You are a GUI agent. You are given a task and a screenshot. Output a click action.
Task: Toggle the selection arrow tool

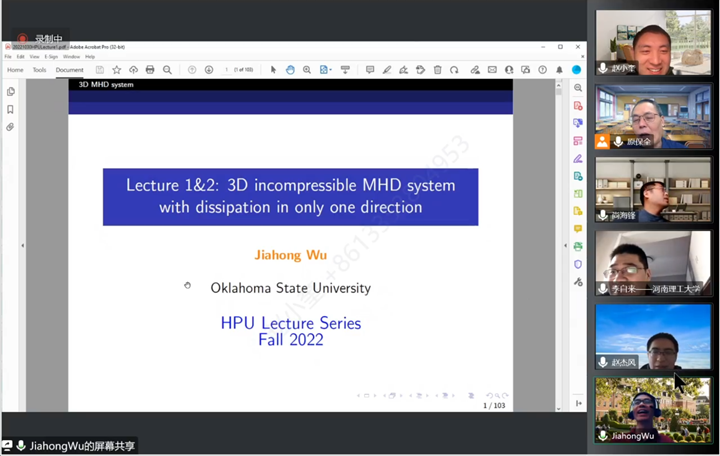(x=273, y=70)
